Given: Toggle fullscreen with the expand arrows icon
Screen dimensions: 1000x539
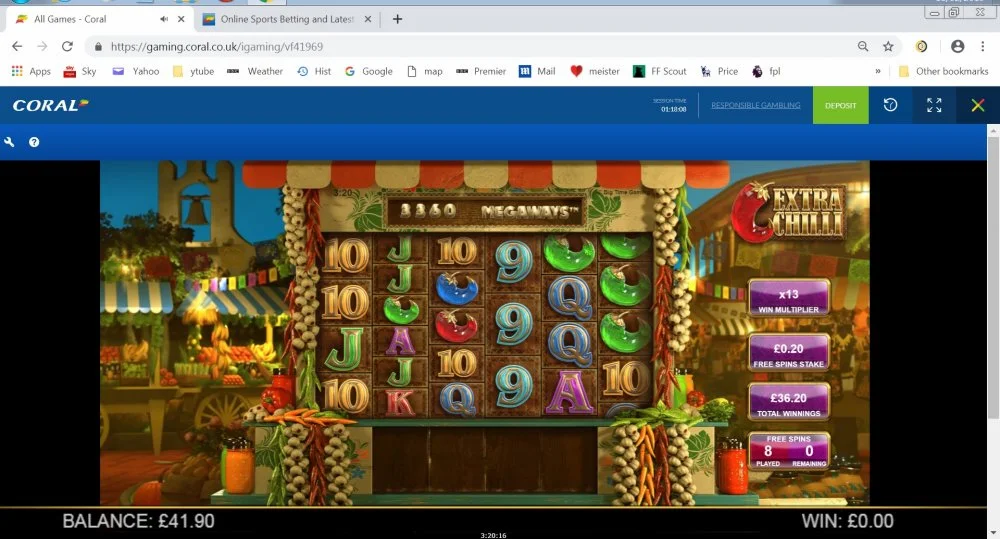Looking at the screenshot, I should point(934,105).
